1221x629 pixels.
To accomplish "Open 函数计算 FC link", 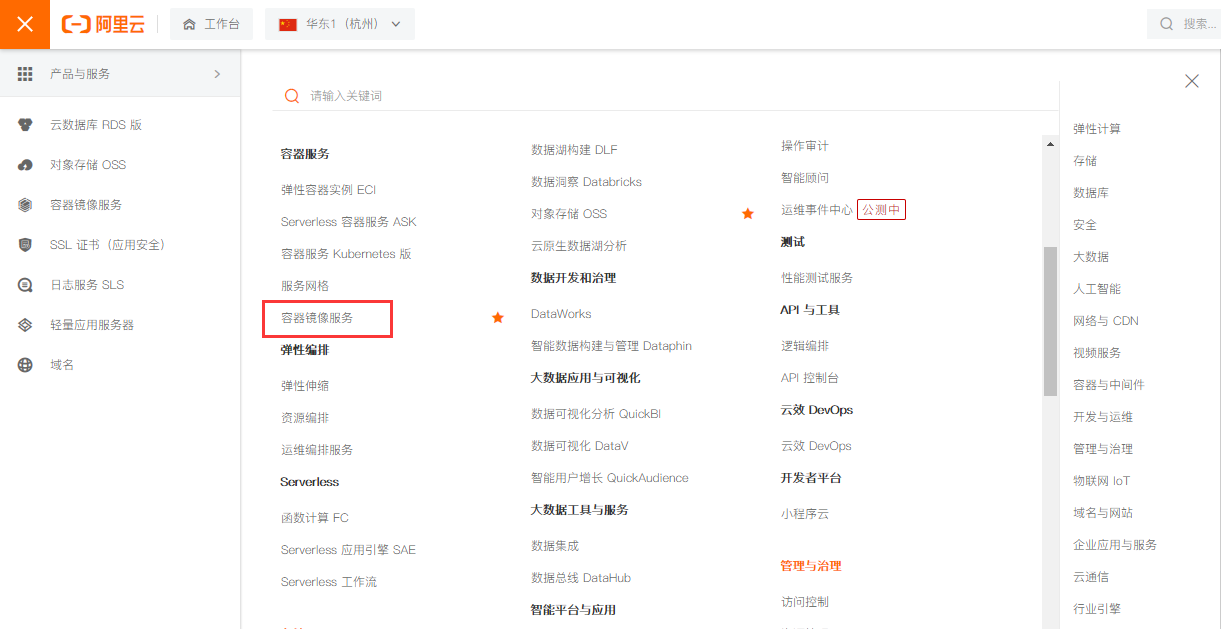I will tap(315, 518).
